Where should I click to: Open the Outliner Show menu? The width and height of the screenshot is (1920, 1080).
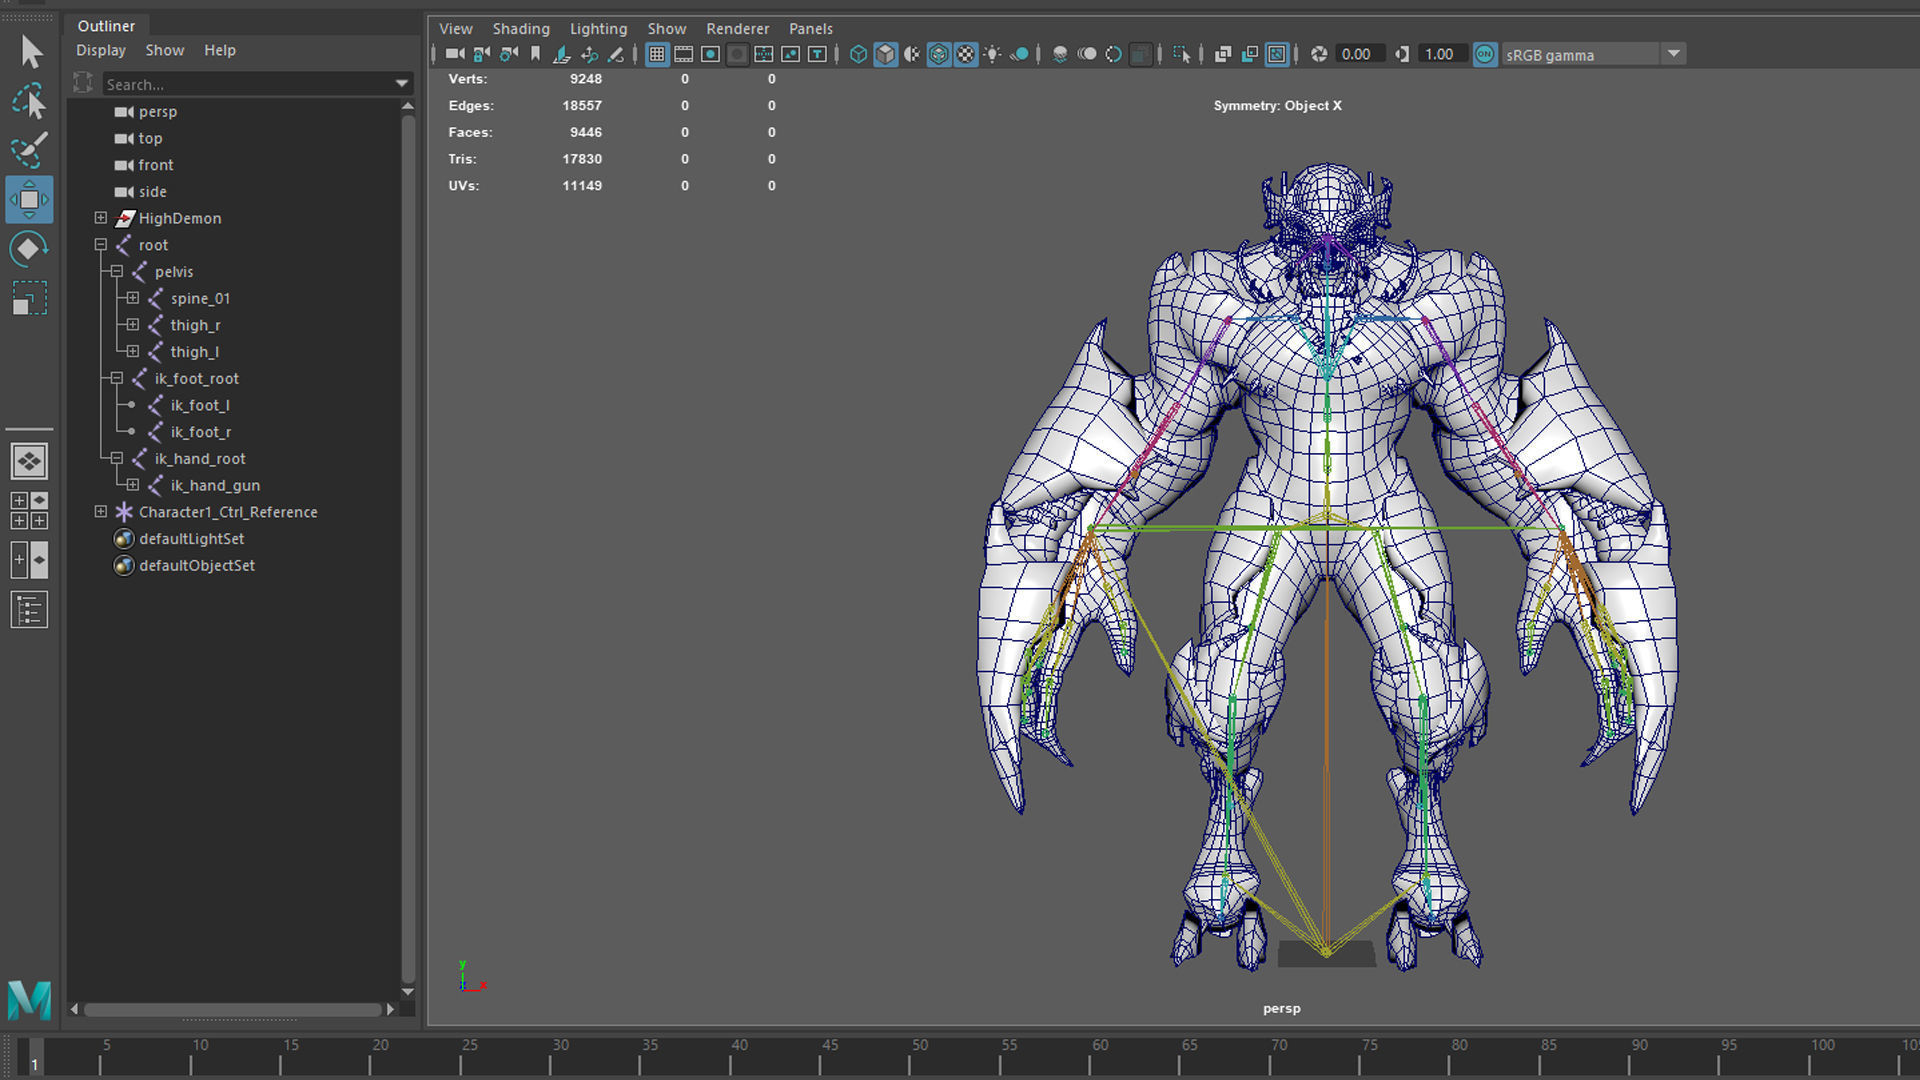[x=165, y=50]
